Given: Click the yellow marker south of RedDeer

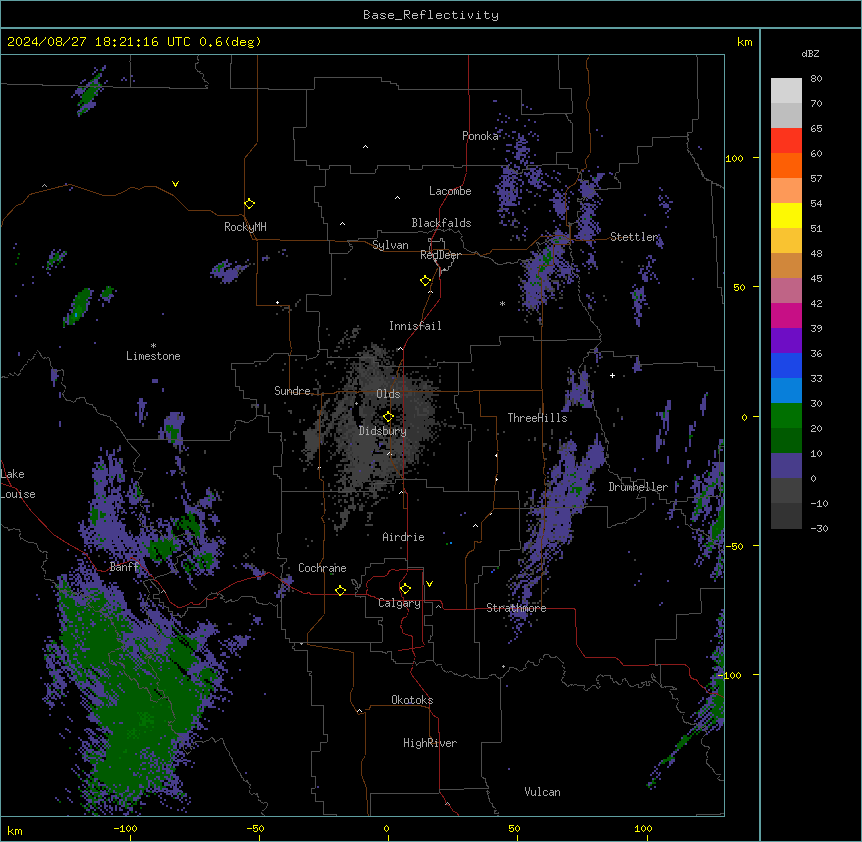Looking at the screenshot, I should (x=425, y=281).
